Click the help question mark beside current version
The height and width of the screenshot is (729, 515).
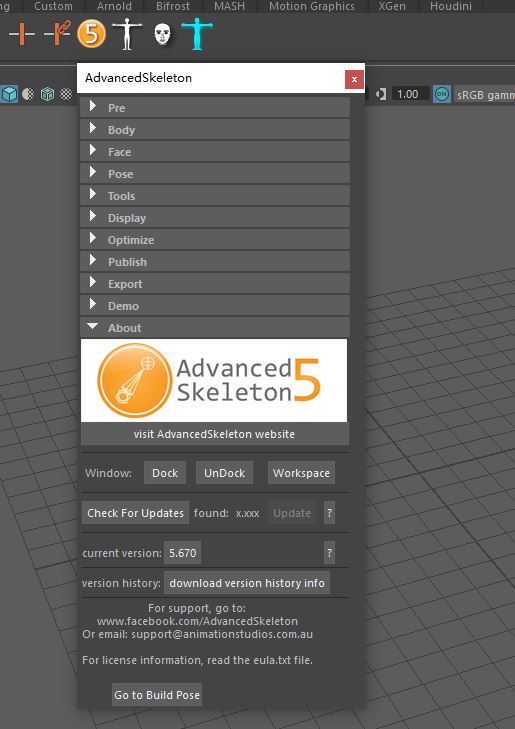(329, 553)
